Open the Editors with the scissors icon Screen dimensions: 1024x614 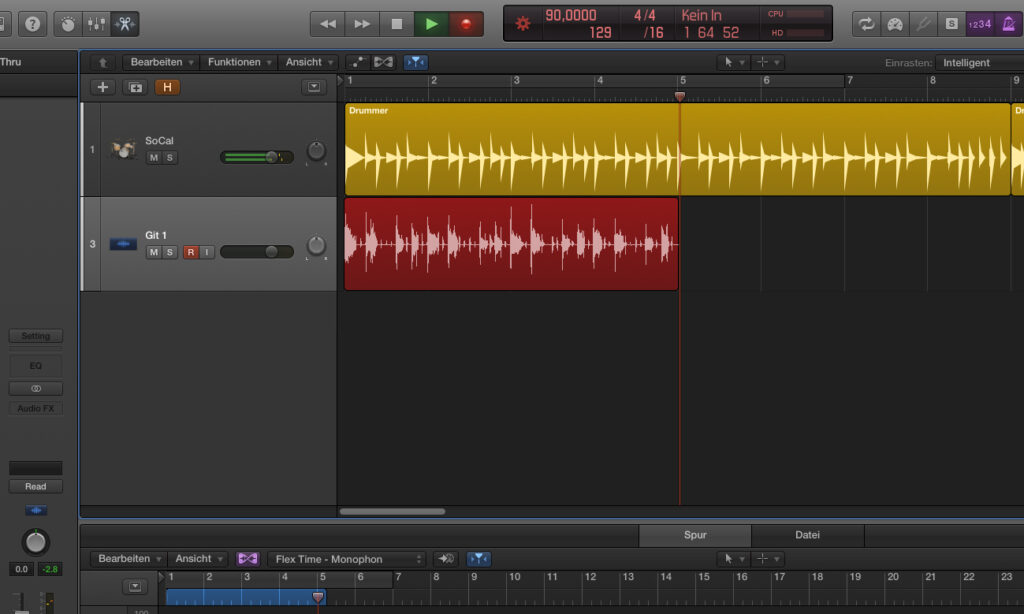click(x=125, y=23)
